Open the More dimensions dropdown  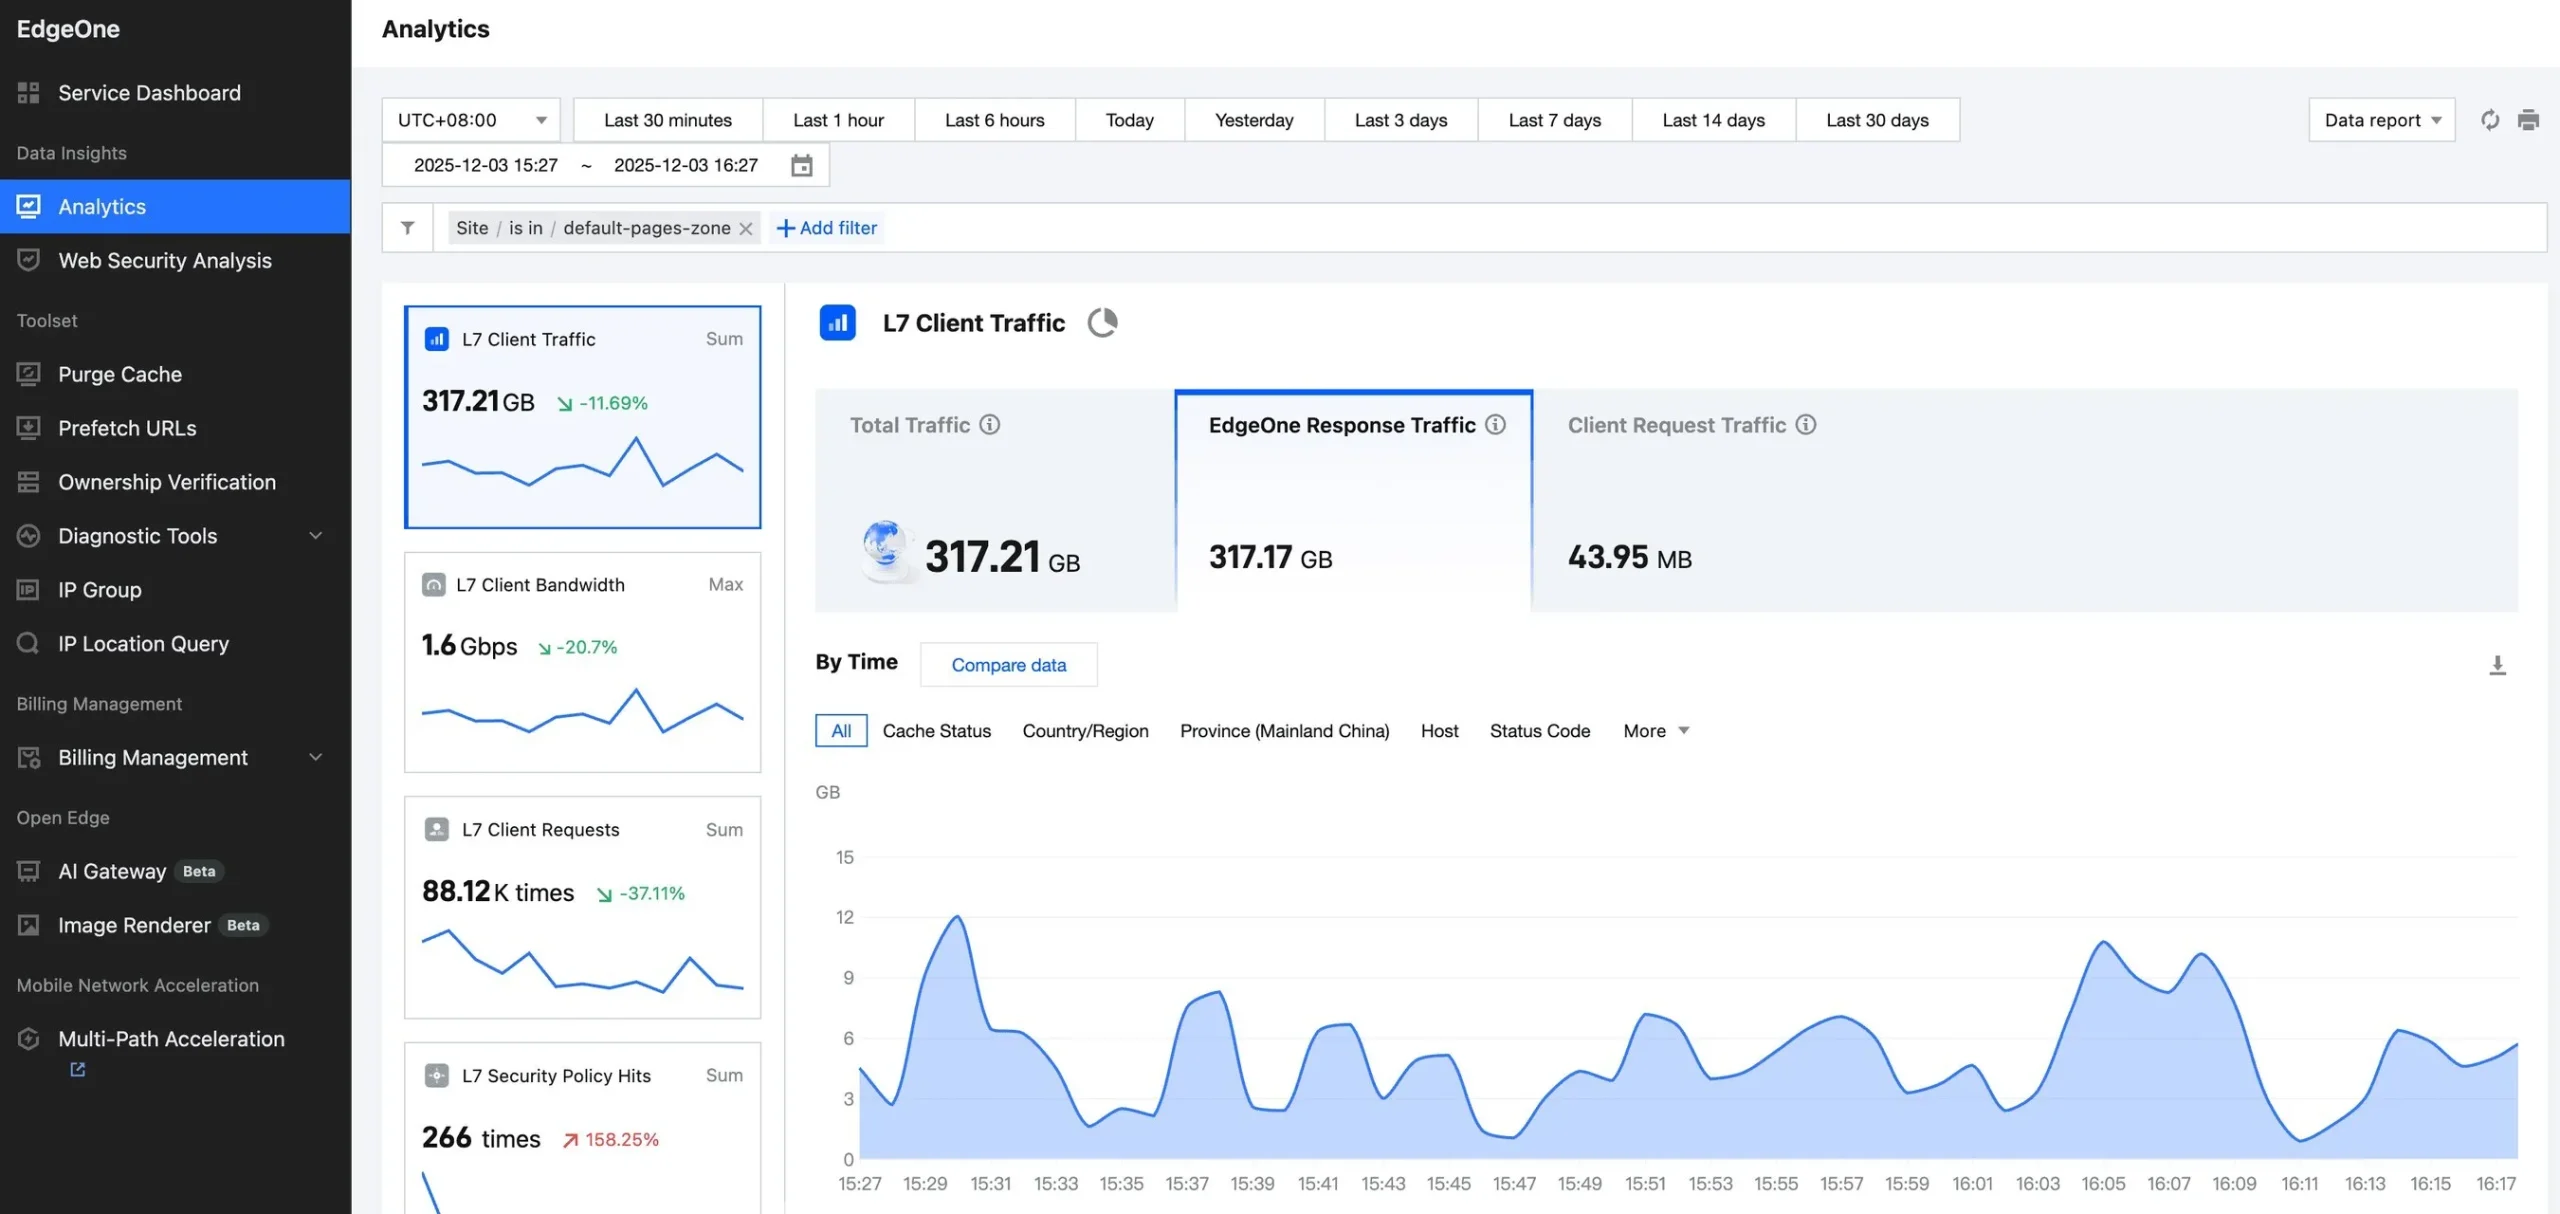1653,730
